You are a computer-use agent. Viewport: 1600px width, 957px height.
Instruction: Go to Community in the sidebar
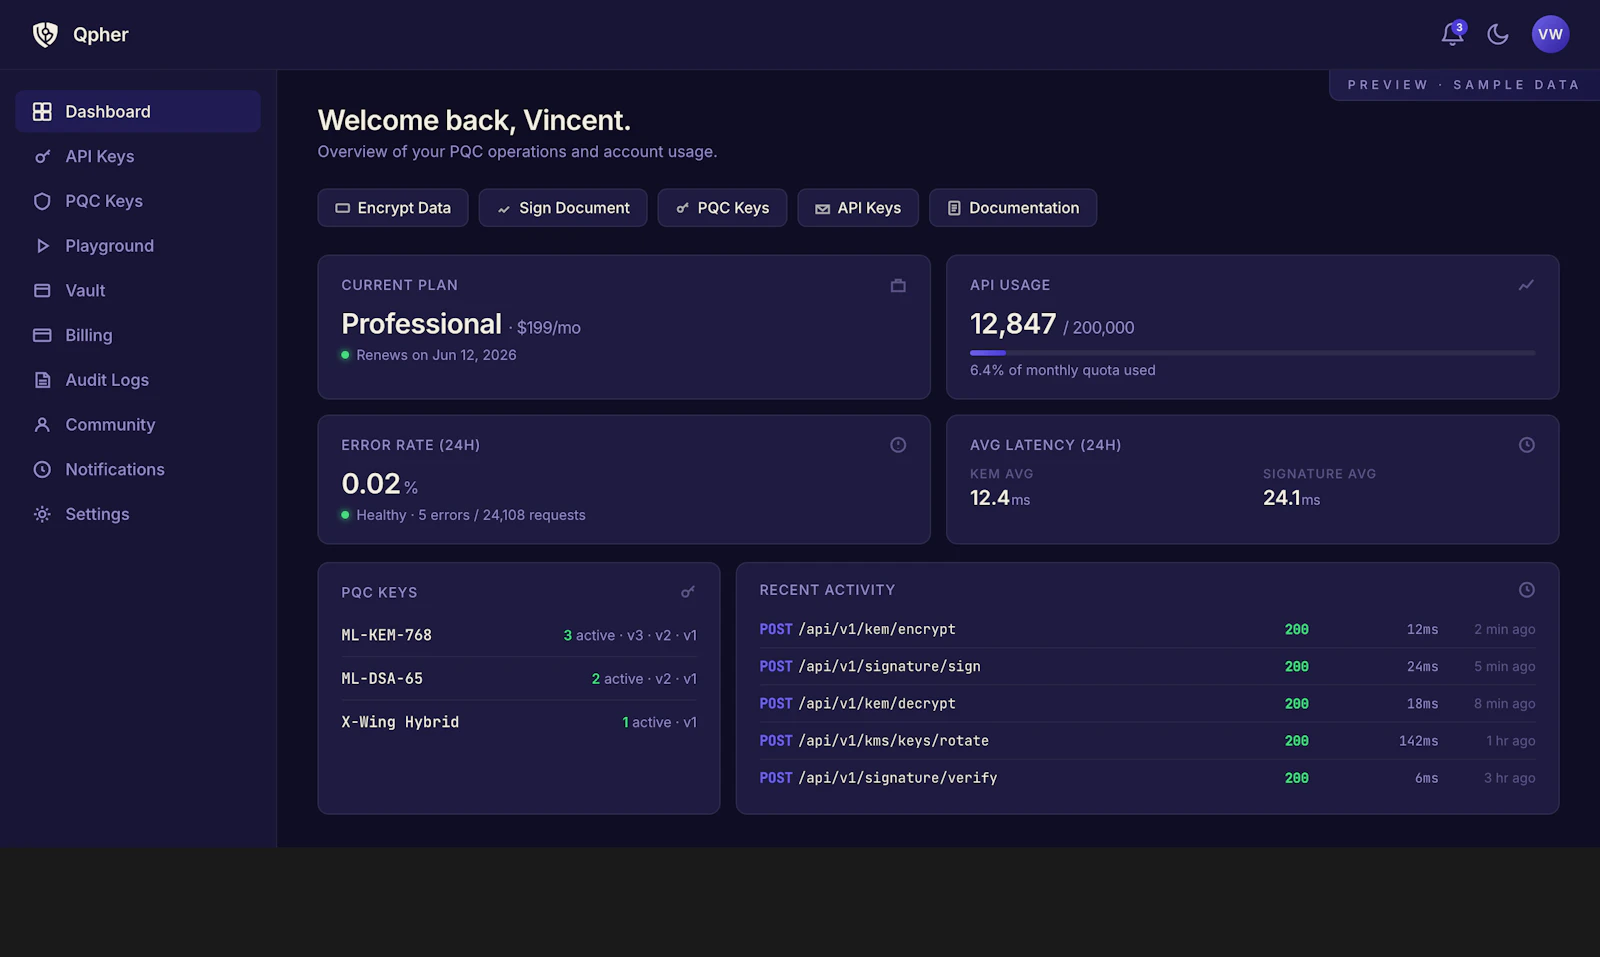pyautogui.click(x=138, y=425)
